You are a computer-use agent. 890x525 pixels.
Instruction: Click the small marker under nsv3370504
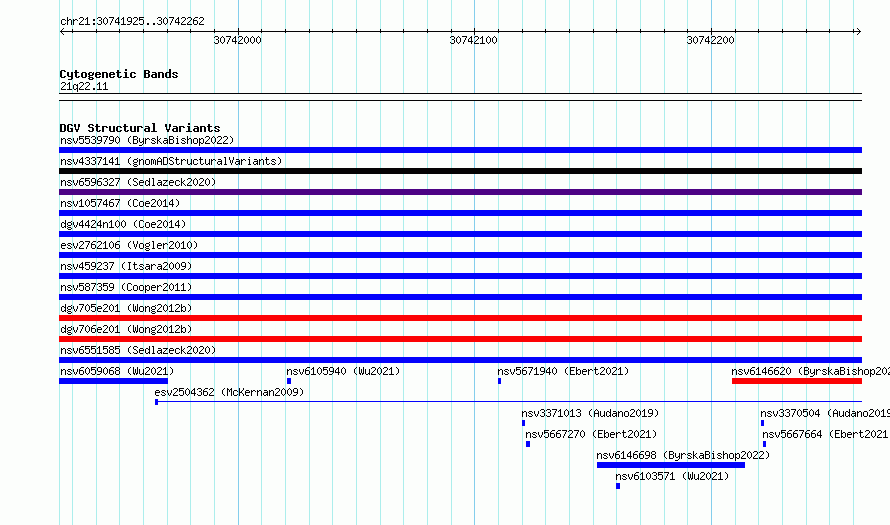coord(762,423)
